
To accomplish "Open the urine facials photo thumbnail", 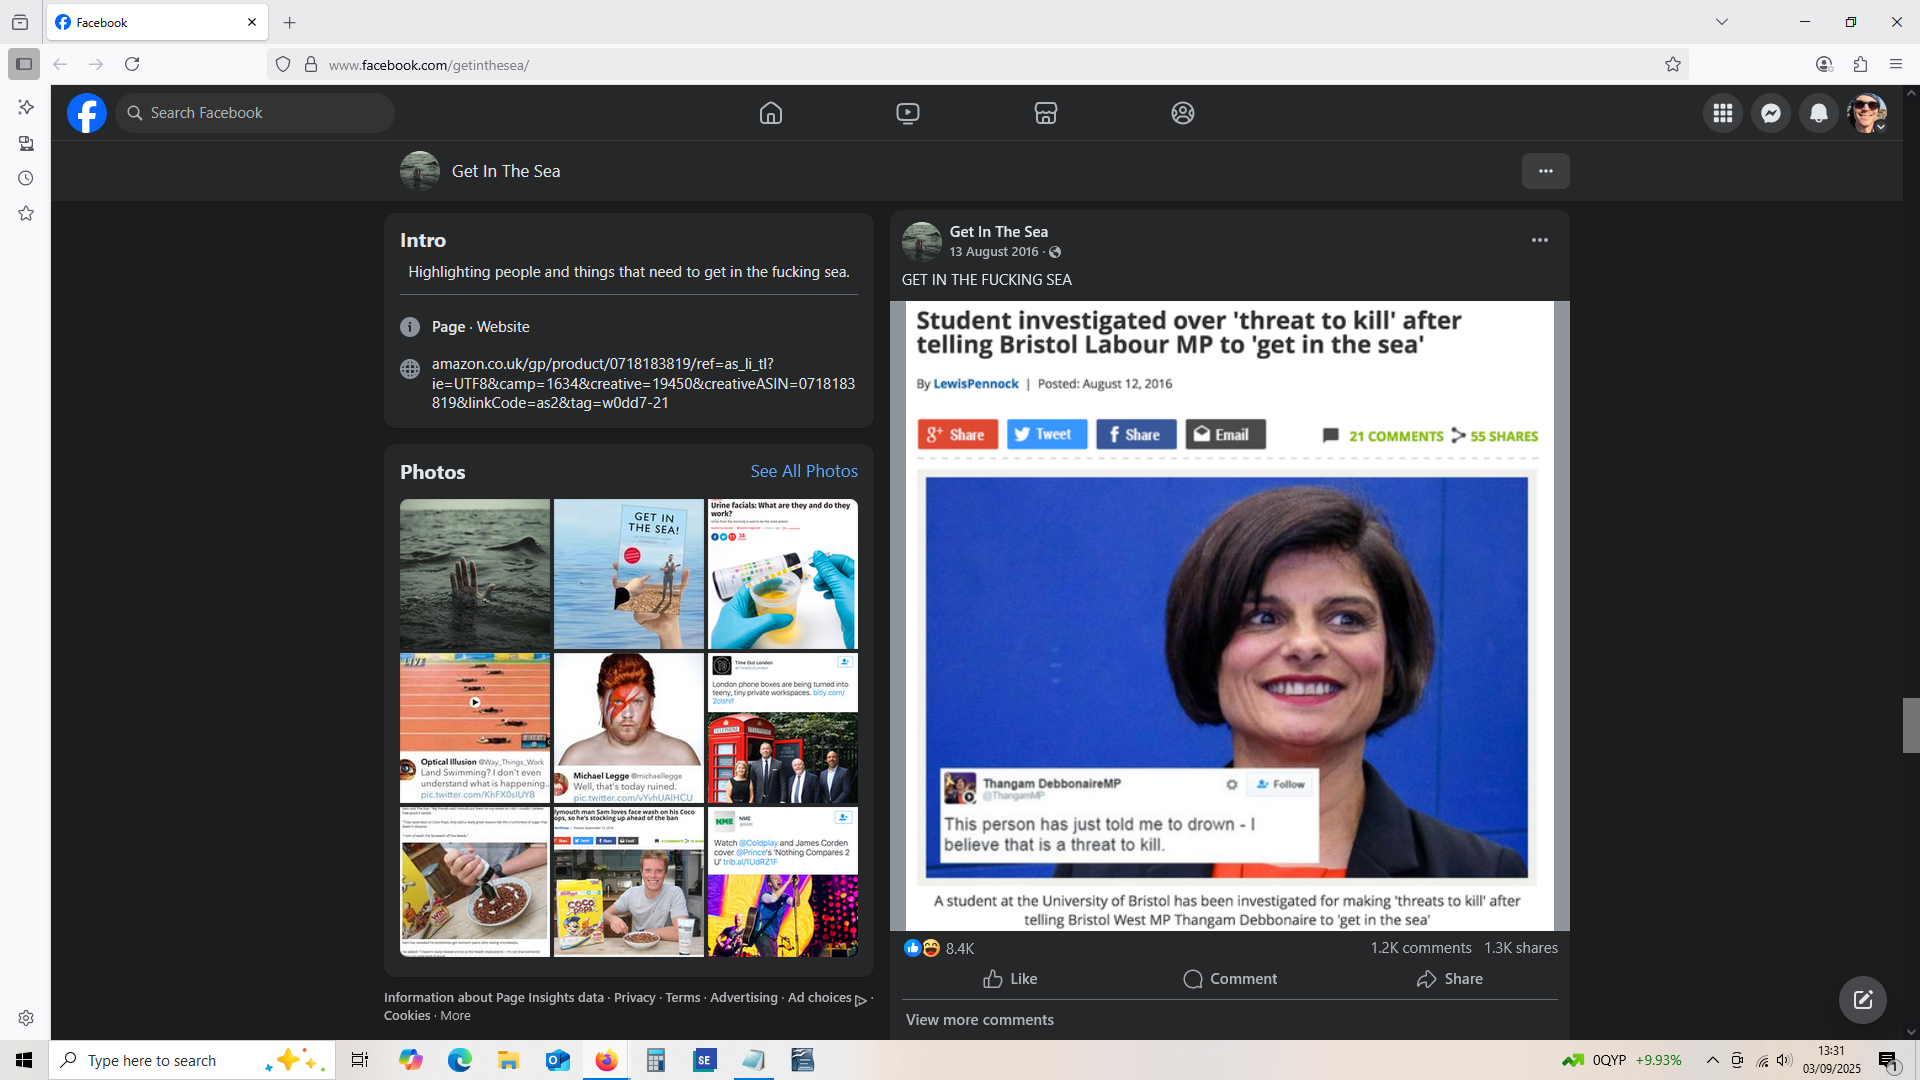I will [x=783, y=574].
